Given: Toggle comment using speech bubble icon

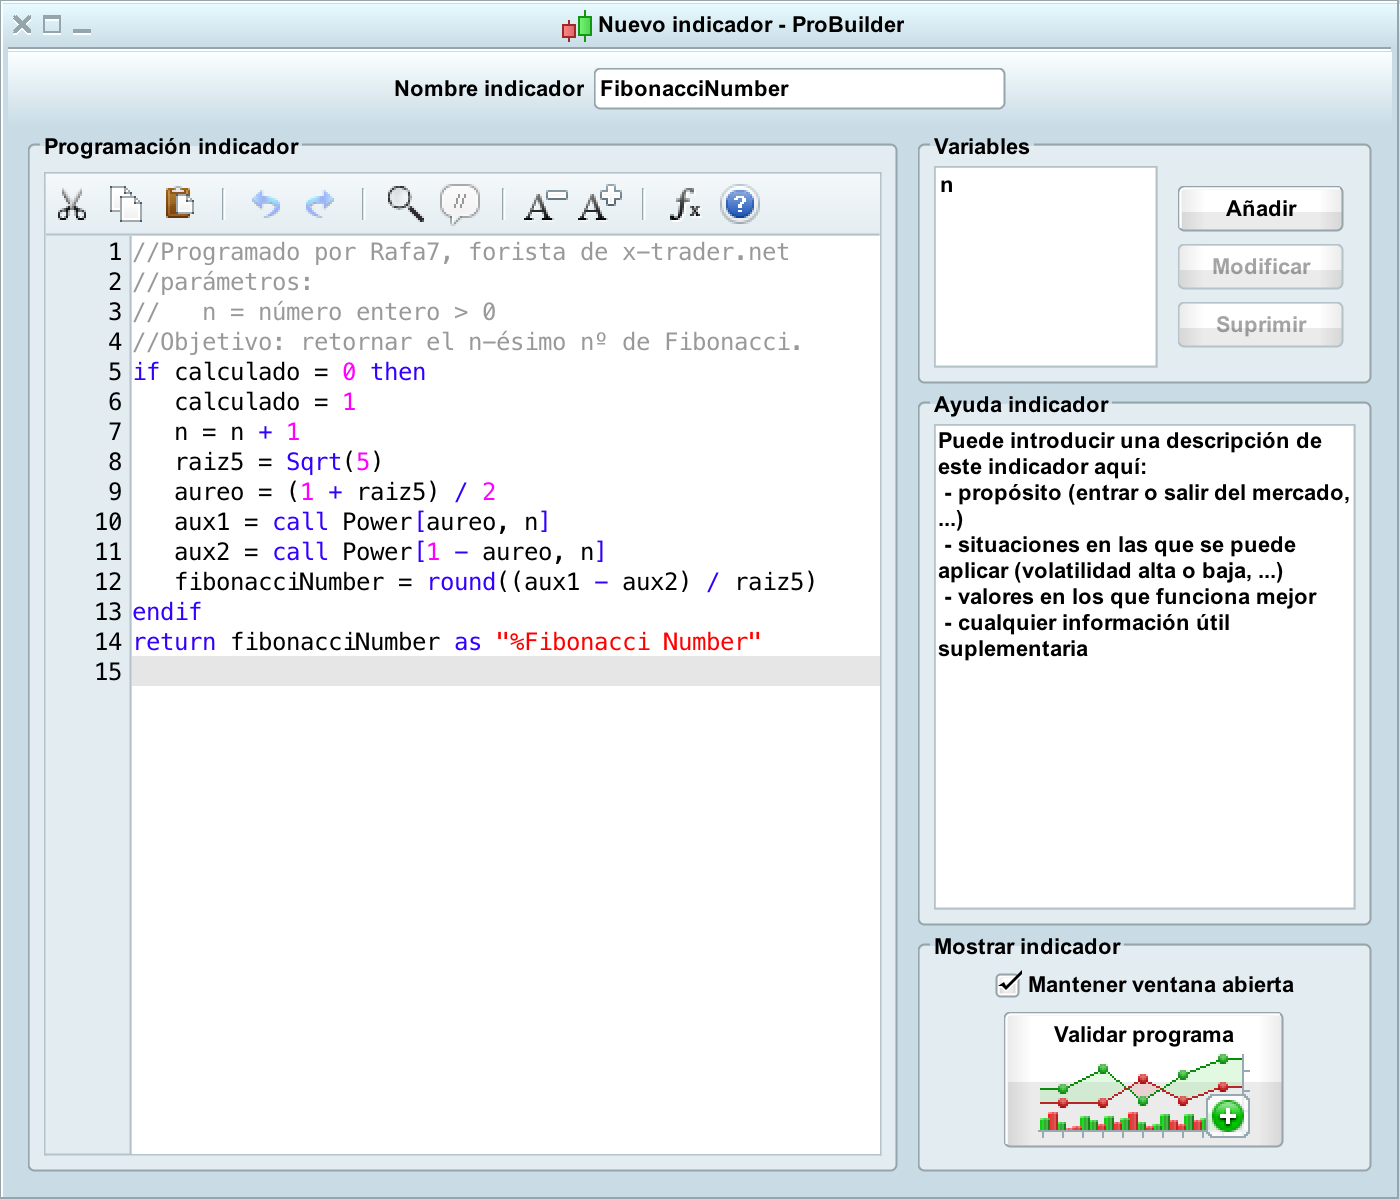Looking at the screenshot, I should pyautogui.click(x=459, y=203).
